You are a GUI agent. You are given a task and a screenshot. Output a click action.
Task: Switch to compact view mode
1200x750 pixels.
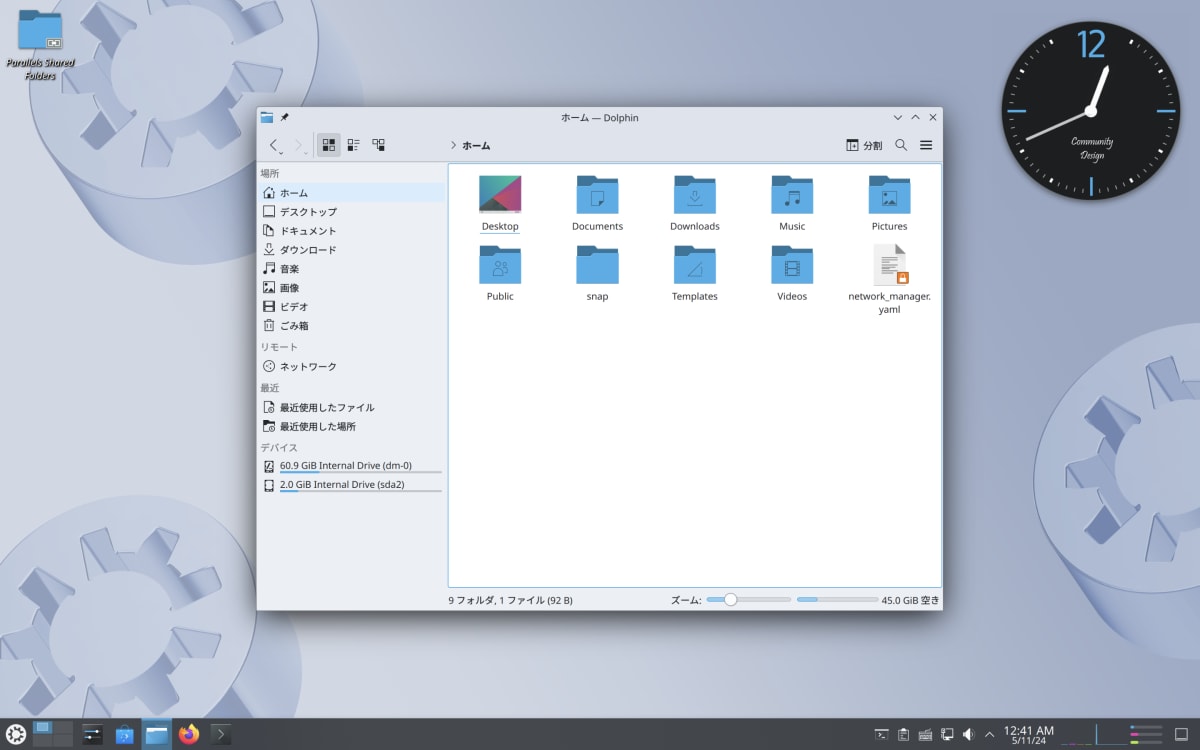tap(353, 145)
